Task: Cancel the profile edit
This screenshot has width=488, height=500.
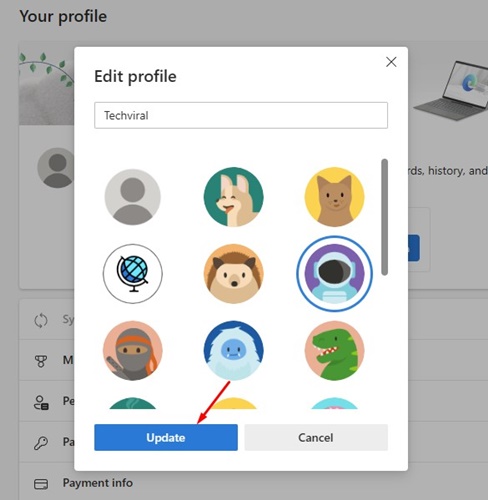Action: pos(316,437)
